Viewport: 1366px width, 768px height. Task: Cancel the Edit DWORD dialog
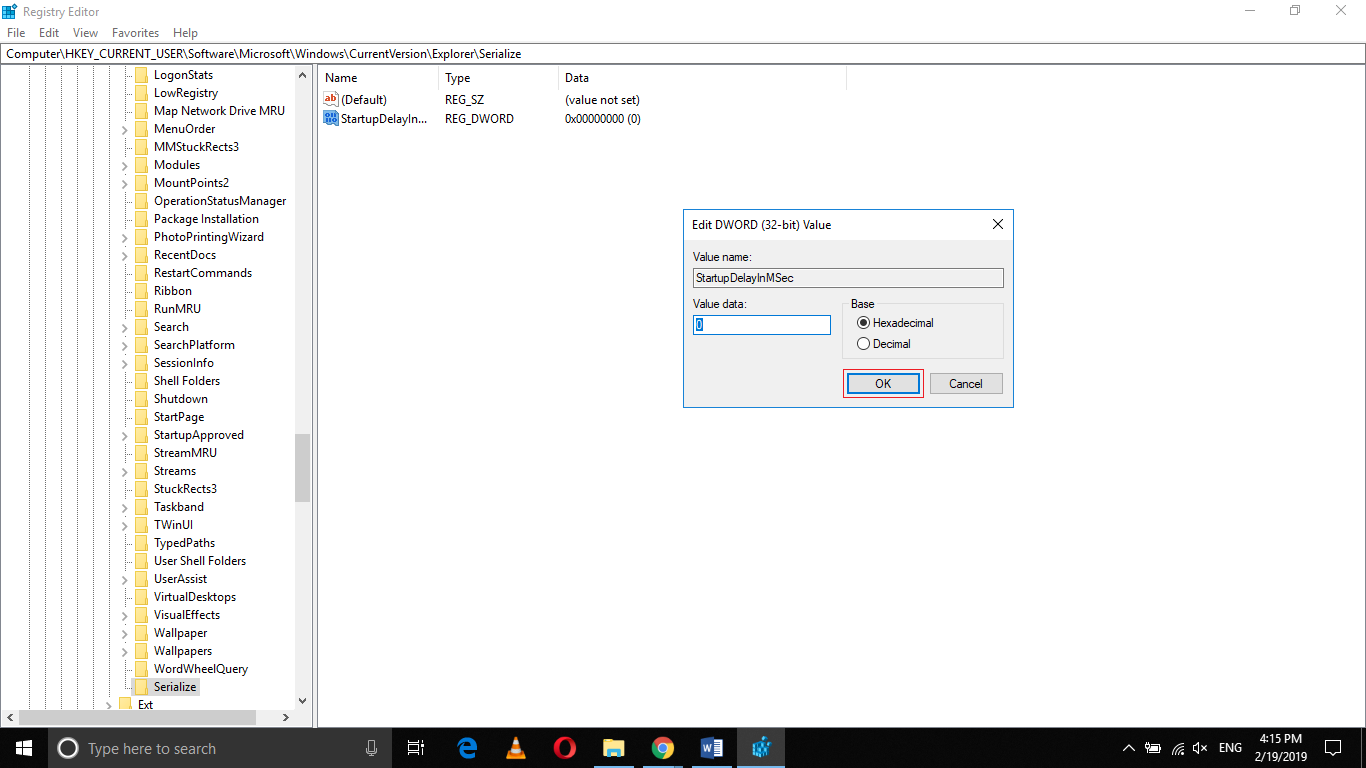tap(966, 384)
